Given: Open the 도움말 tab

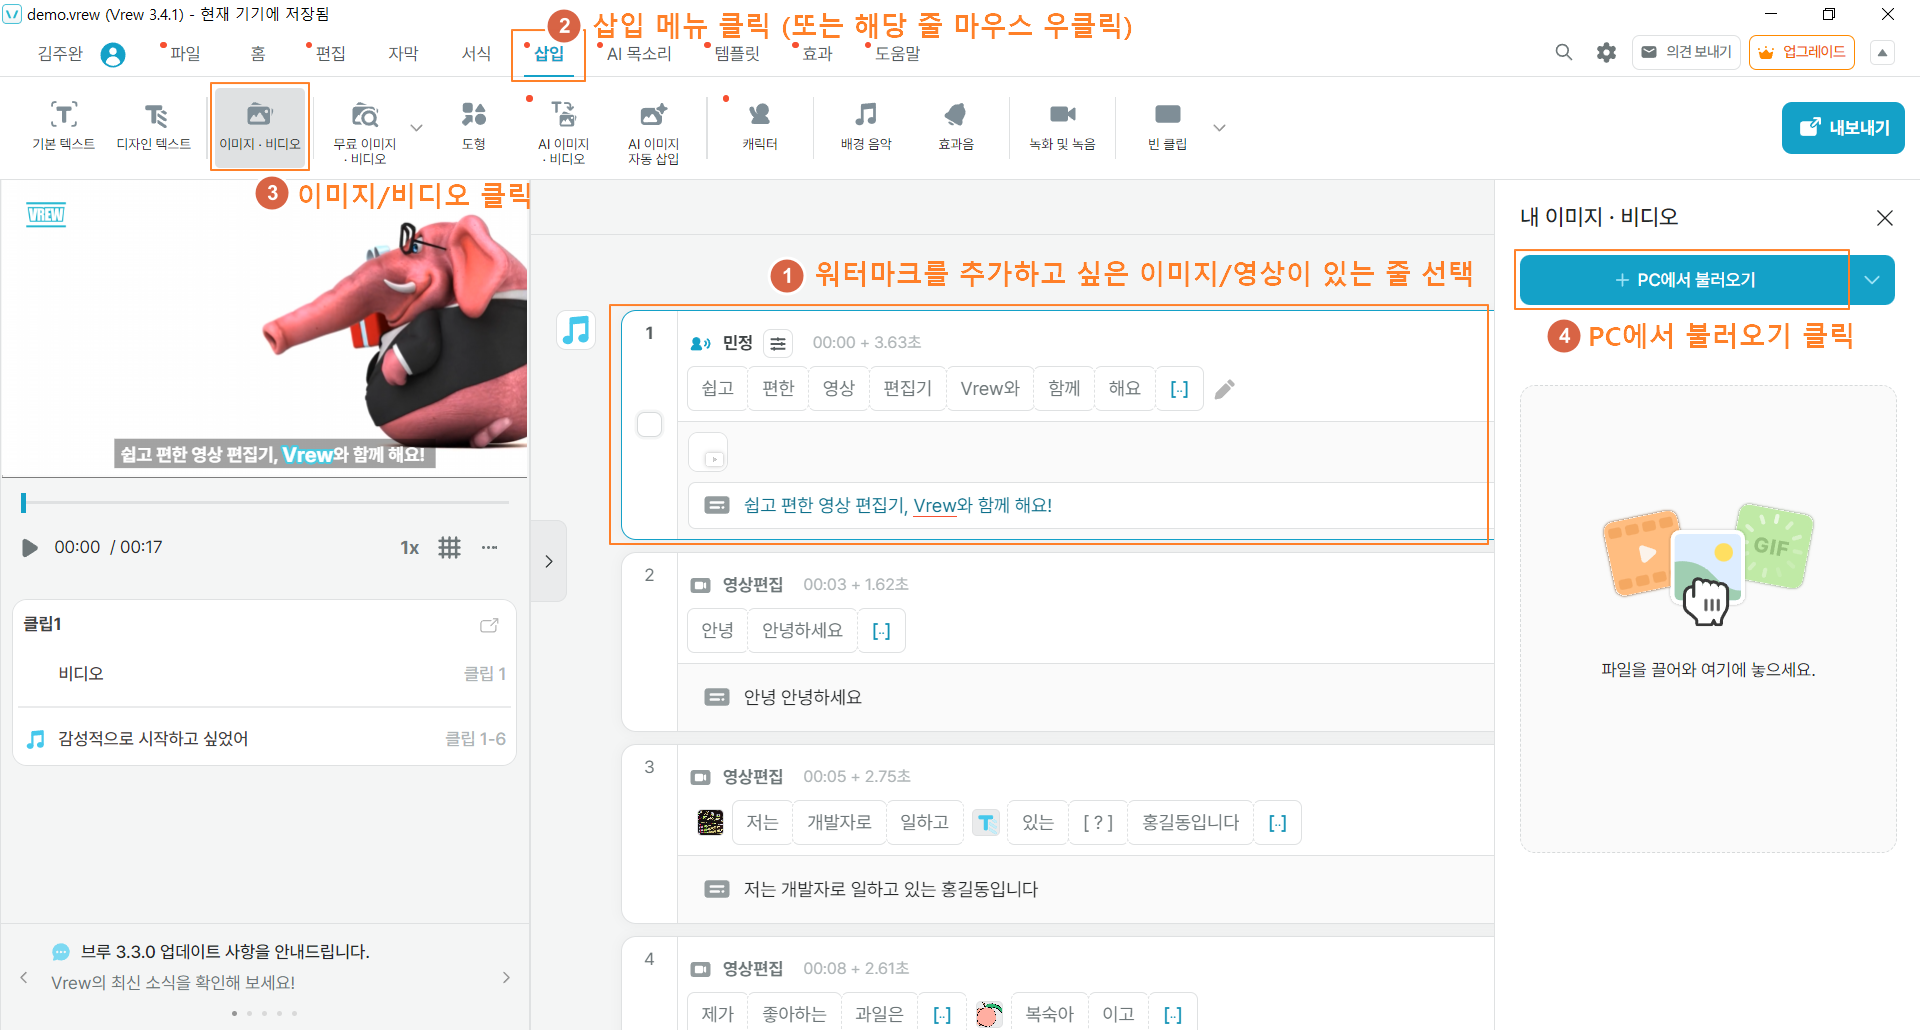Looking at the screenshot, I should (x=897, y=53).
